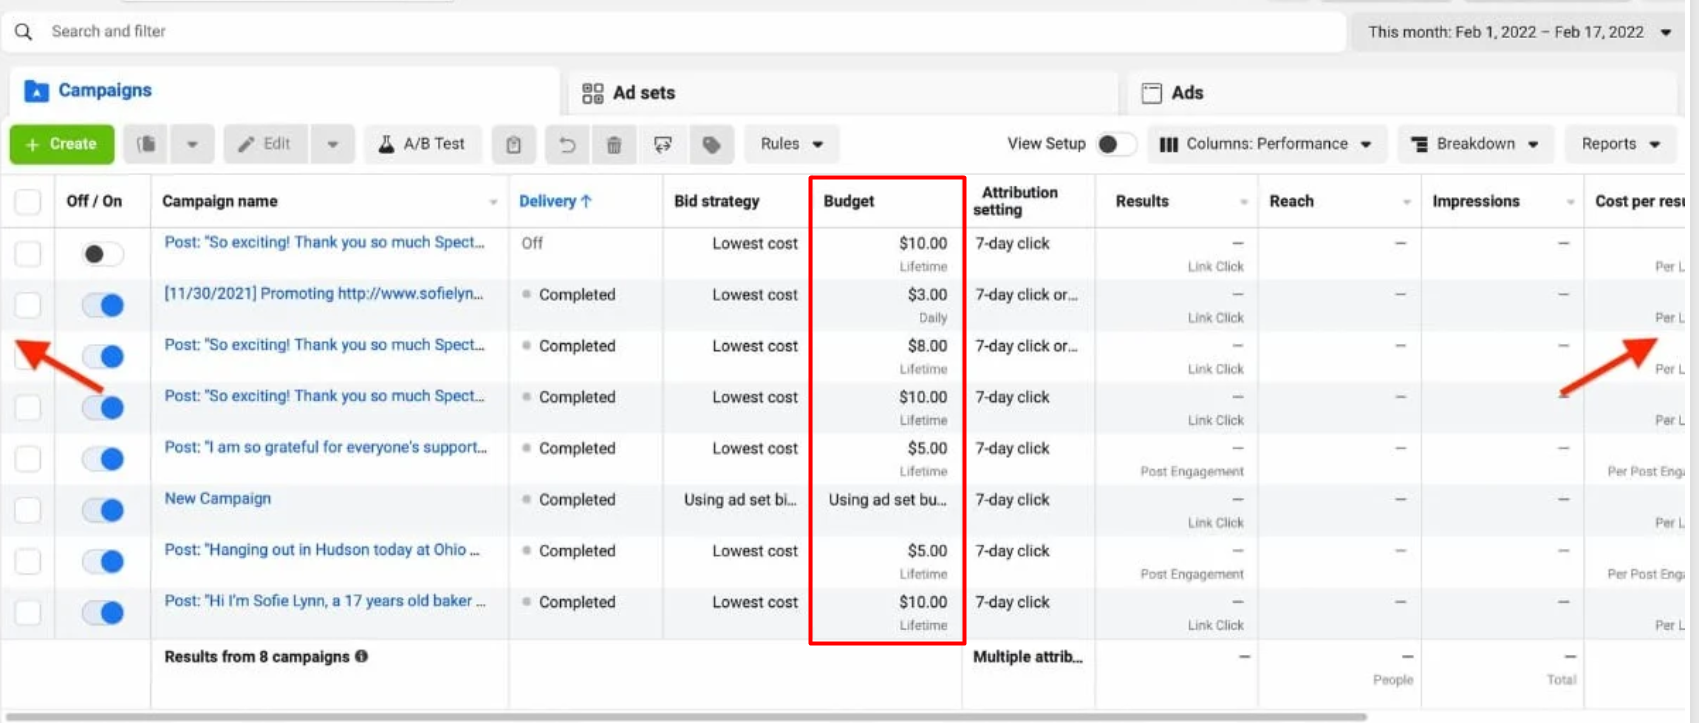This screenshot has height=723, width=1699.
Task: Start an A/B Test
Action: [421, 144]
